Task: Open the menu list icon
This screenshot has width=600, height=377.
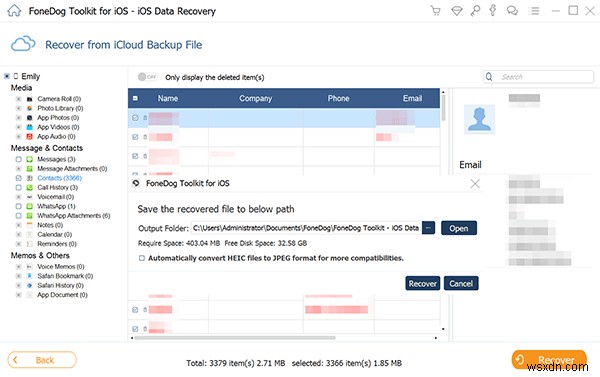Action: (534, 11)
